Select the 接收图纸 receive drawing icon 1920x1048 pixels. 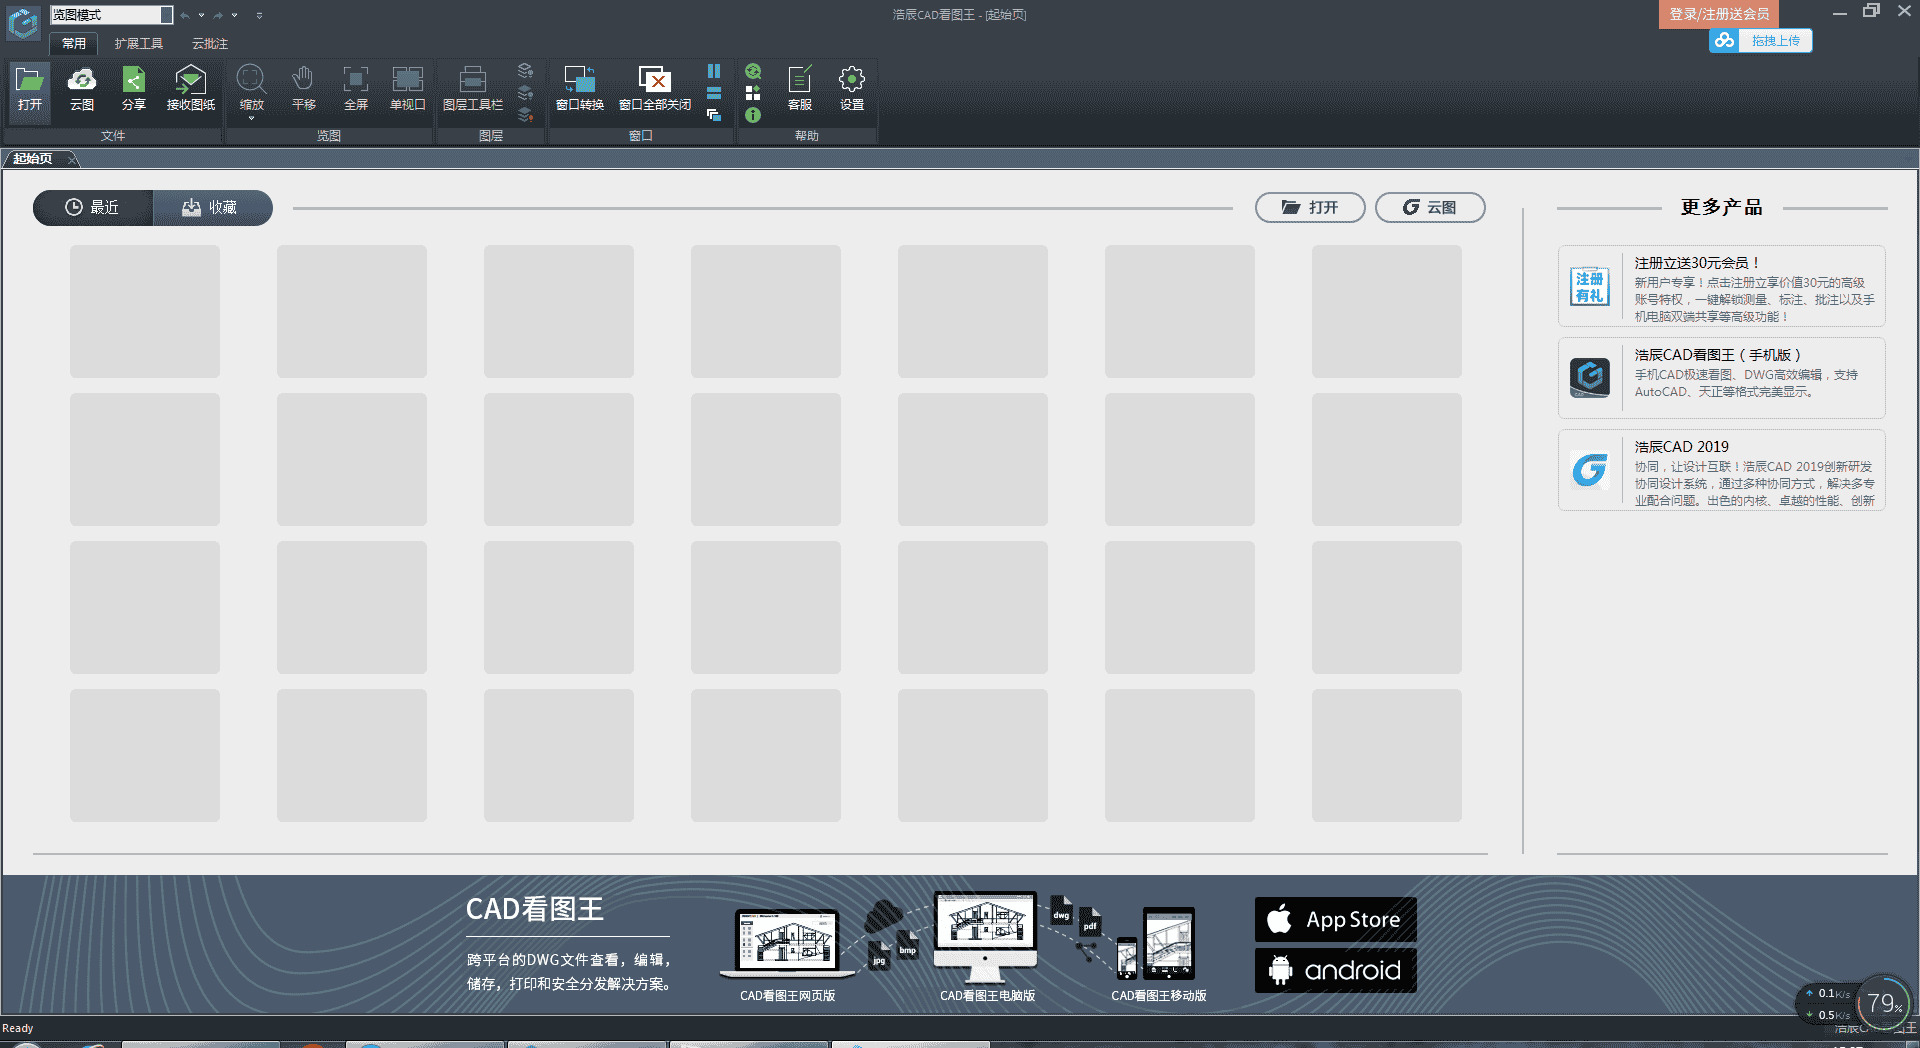(x=190, y=88)
